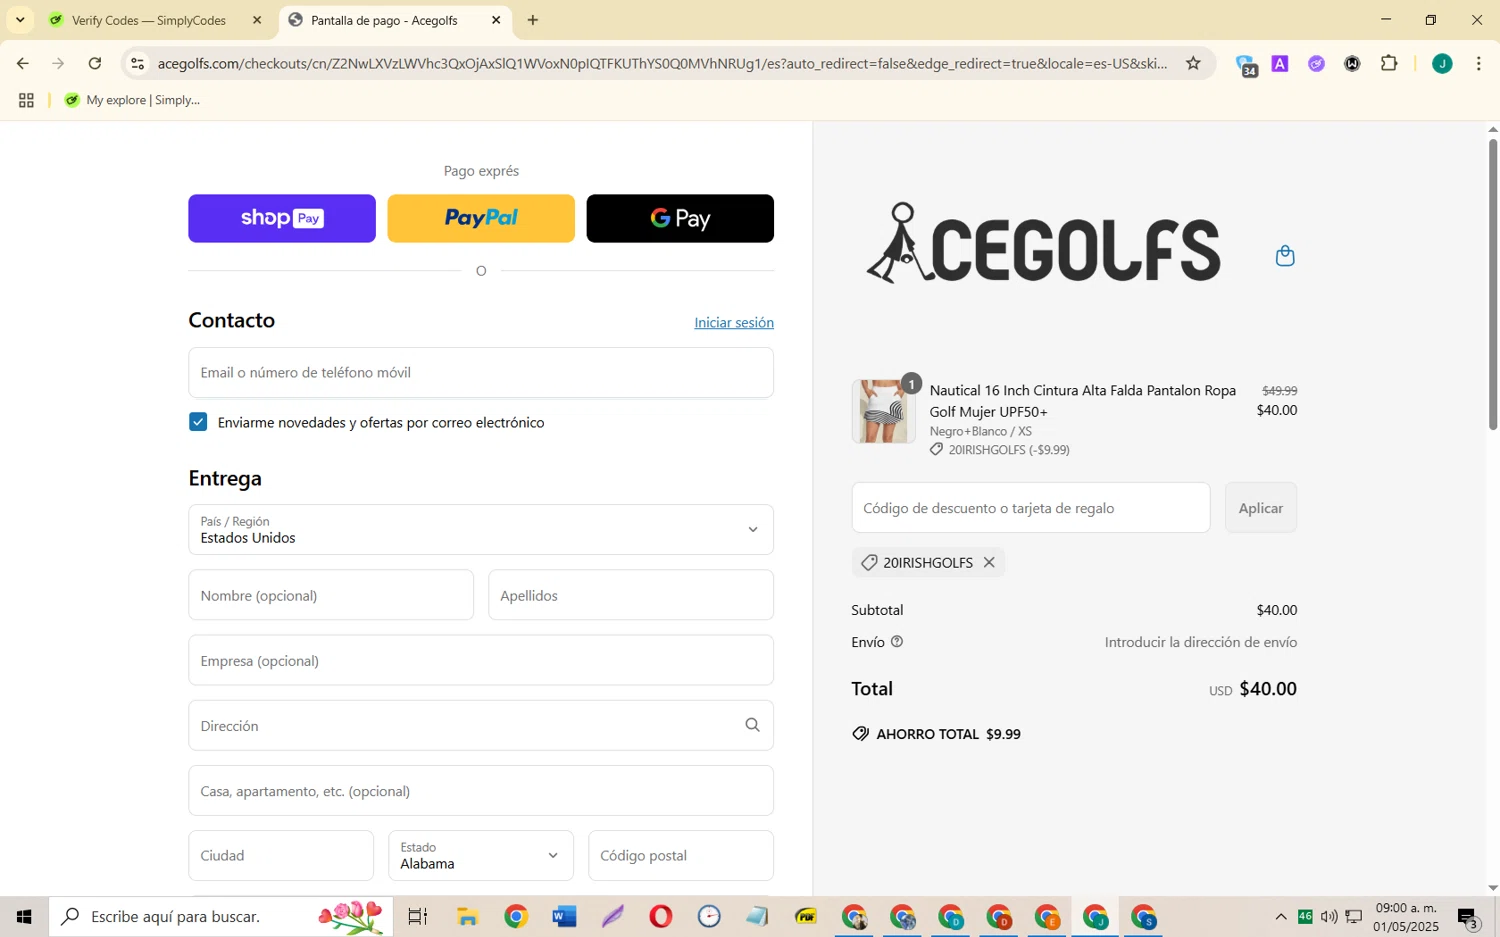
Task: Click the Aplicar discount button
Action: (1261, 508)
